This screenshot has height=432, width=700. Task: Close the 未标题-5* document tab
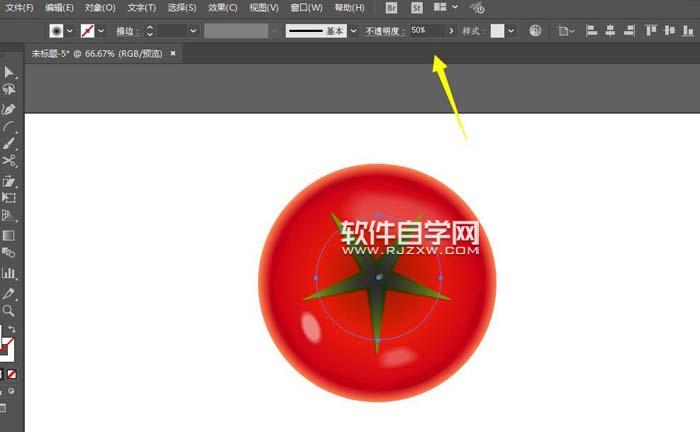tap(173, 53)
